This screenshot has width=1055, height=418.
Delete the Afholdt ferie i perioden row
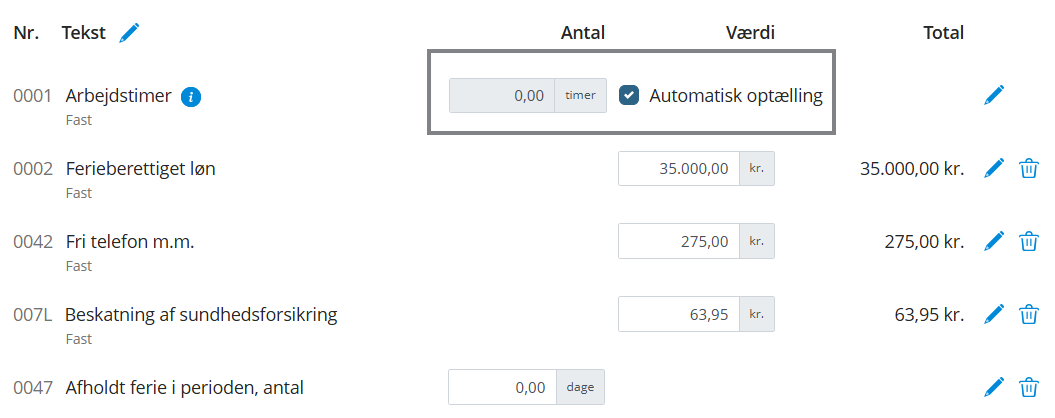coord(1028,387)
